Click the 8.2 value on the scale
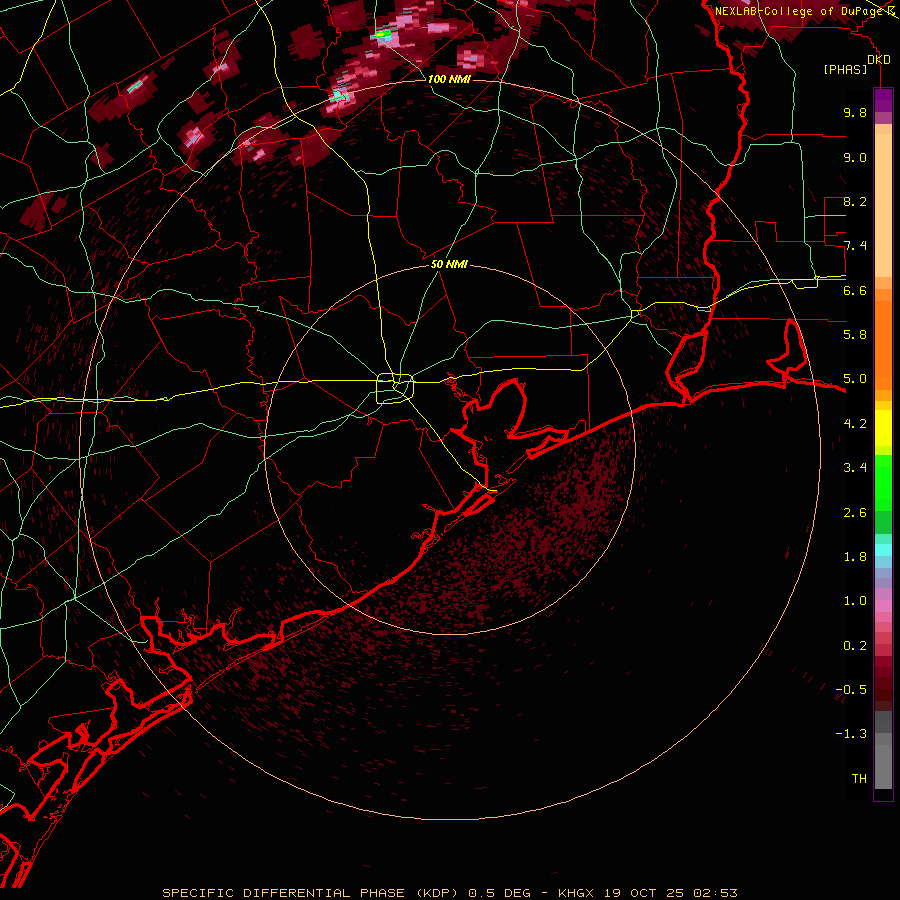Viewport: 900px width, 900px height. (x=855, y=201)
